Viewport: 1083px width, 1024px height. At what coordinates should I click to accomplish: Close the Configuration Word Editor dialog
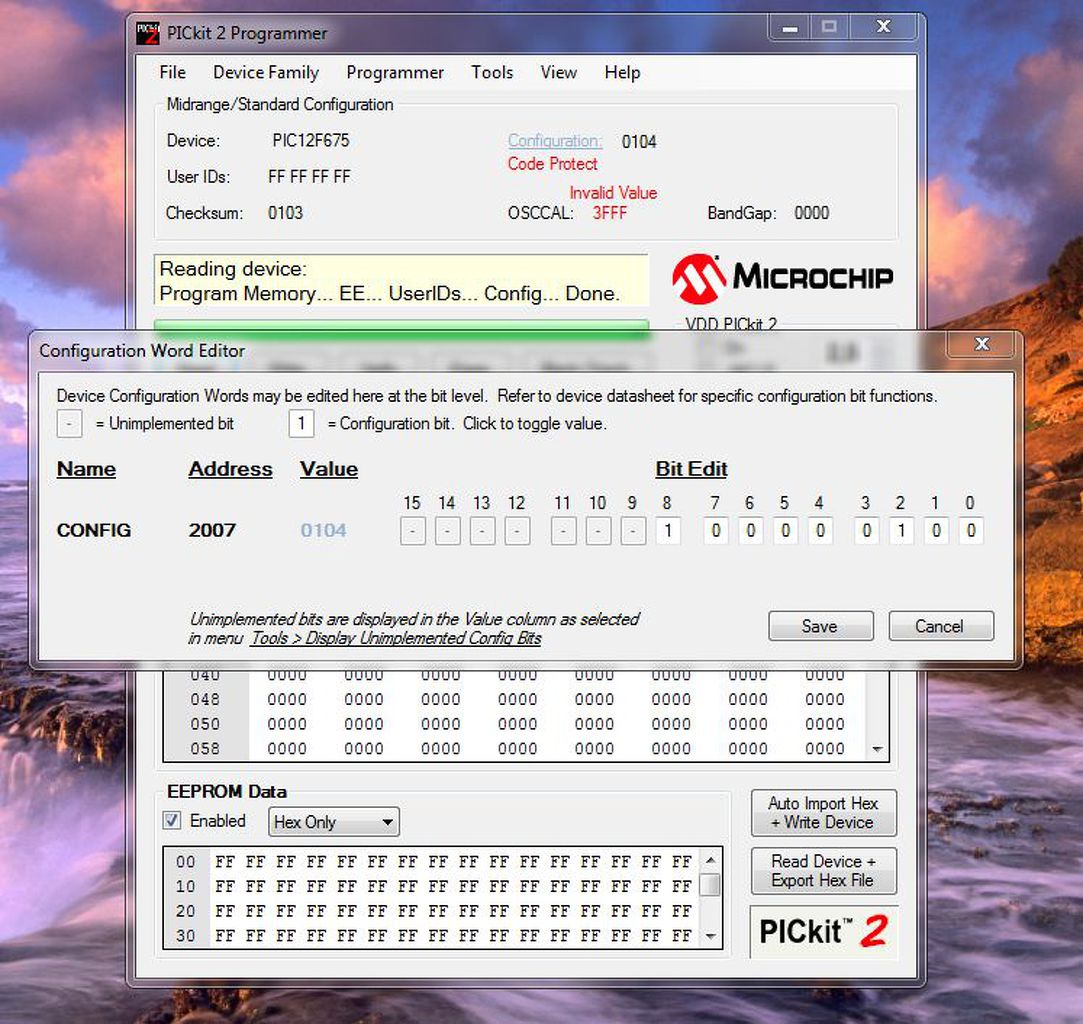click(981, 344)
